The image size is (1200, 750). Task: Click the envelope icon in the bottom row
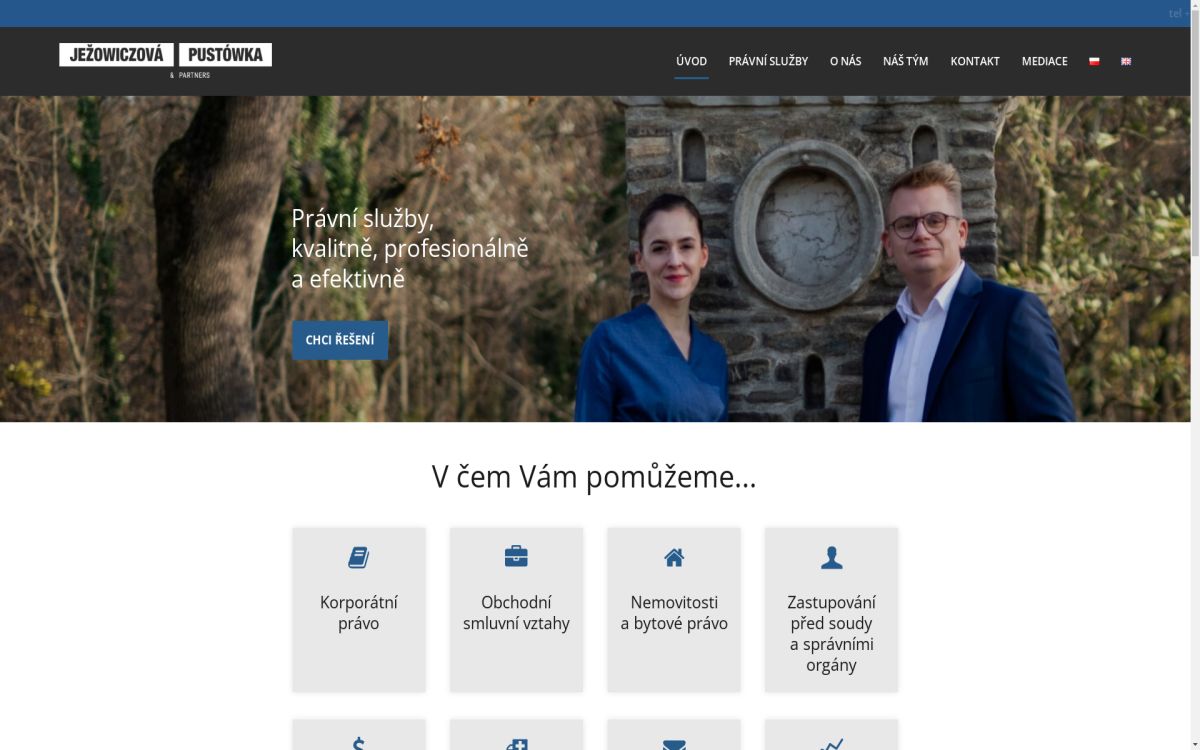click(x=674, y=744)
